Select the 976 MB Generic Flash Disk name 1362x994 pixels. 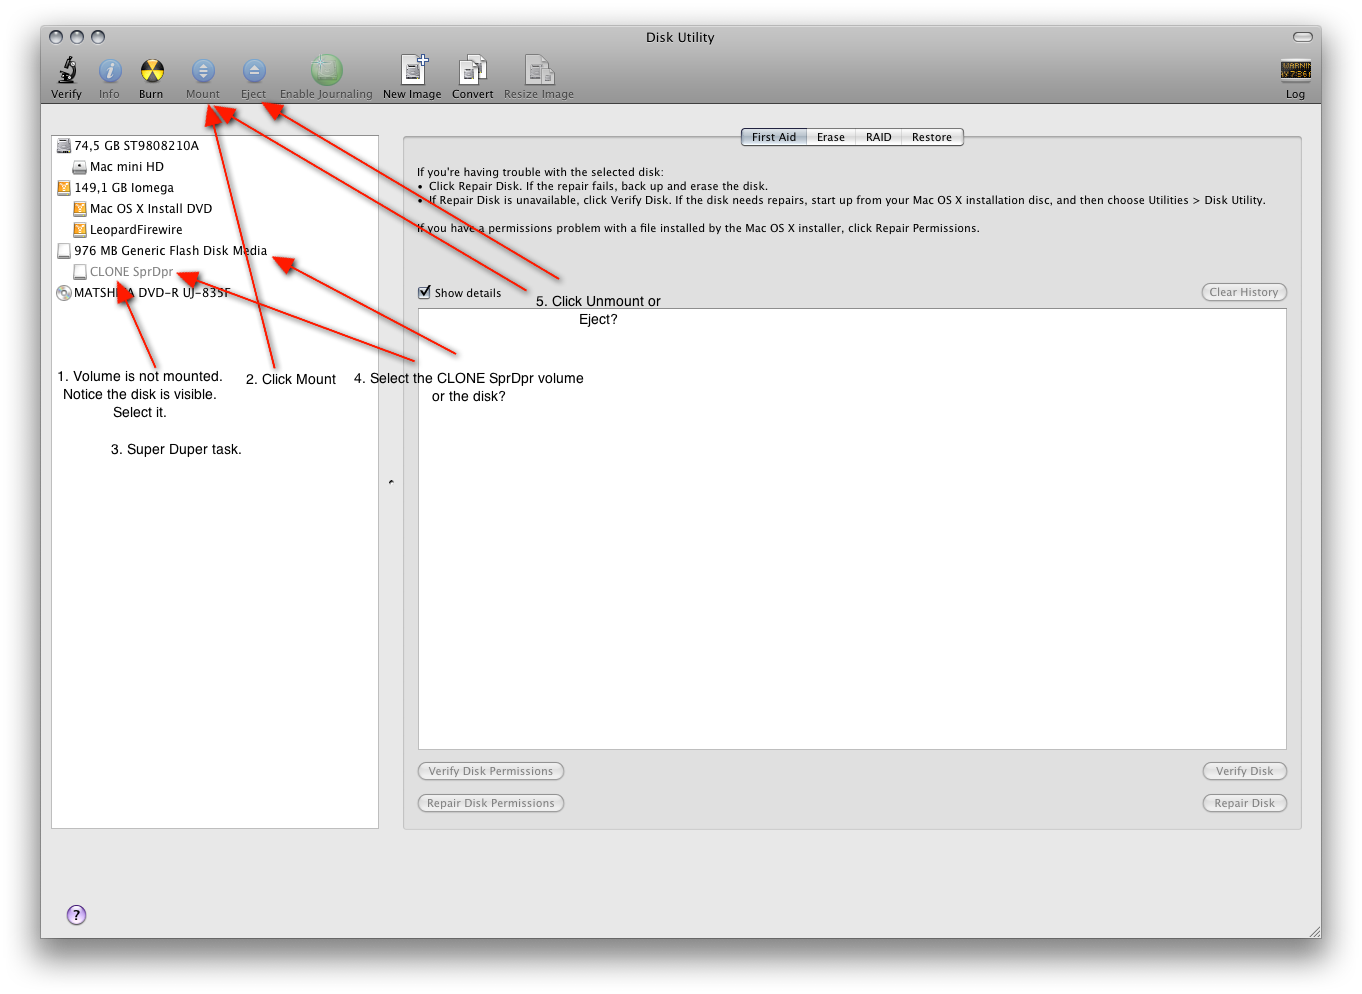(171, 251)
